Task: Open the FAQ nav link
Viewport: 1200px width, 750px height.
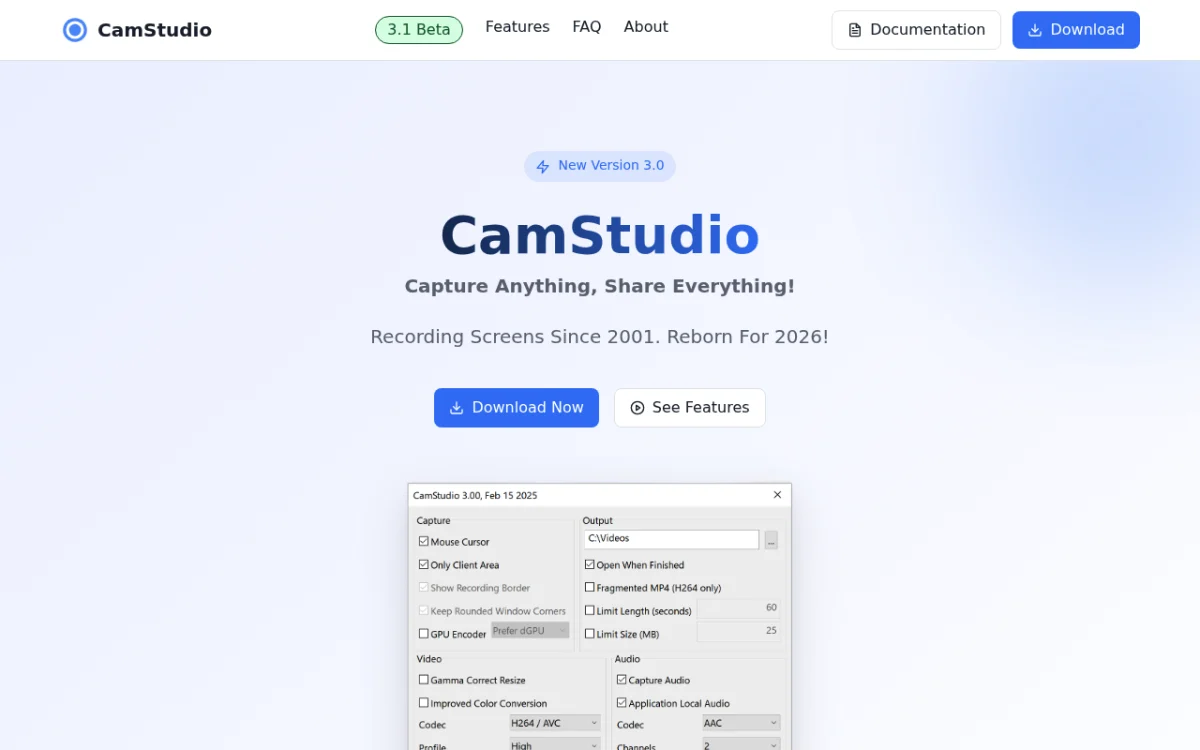Action: click(x=587, y=27)
